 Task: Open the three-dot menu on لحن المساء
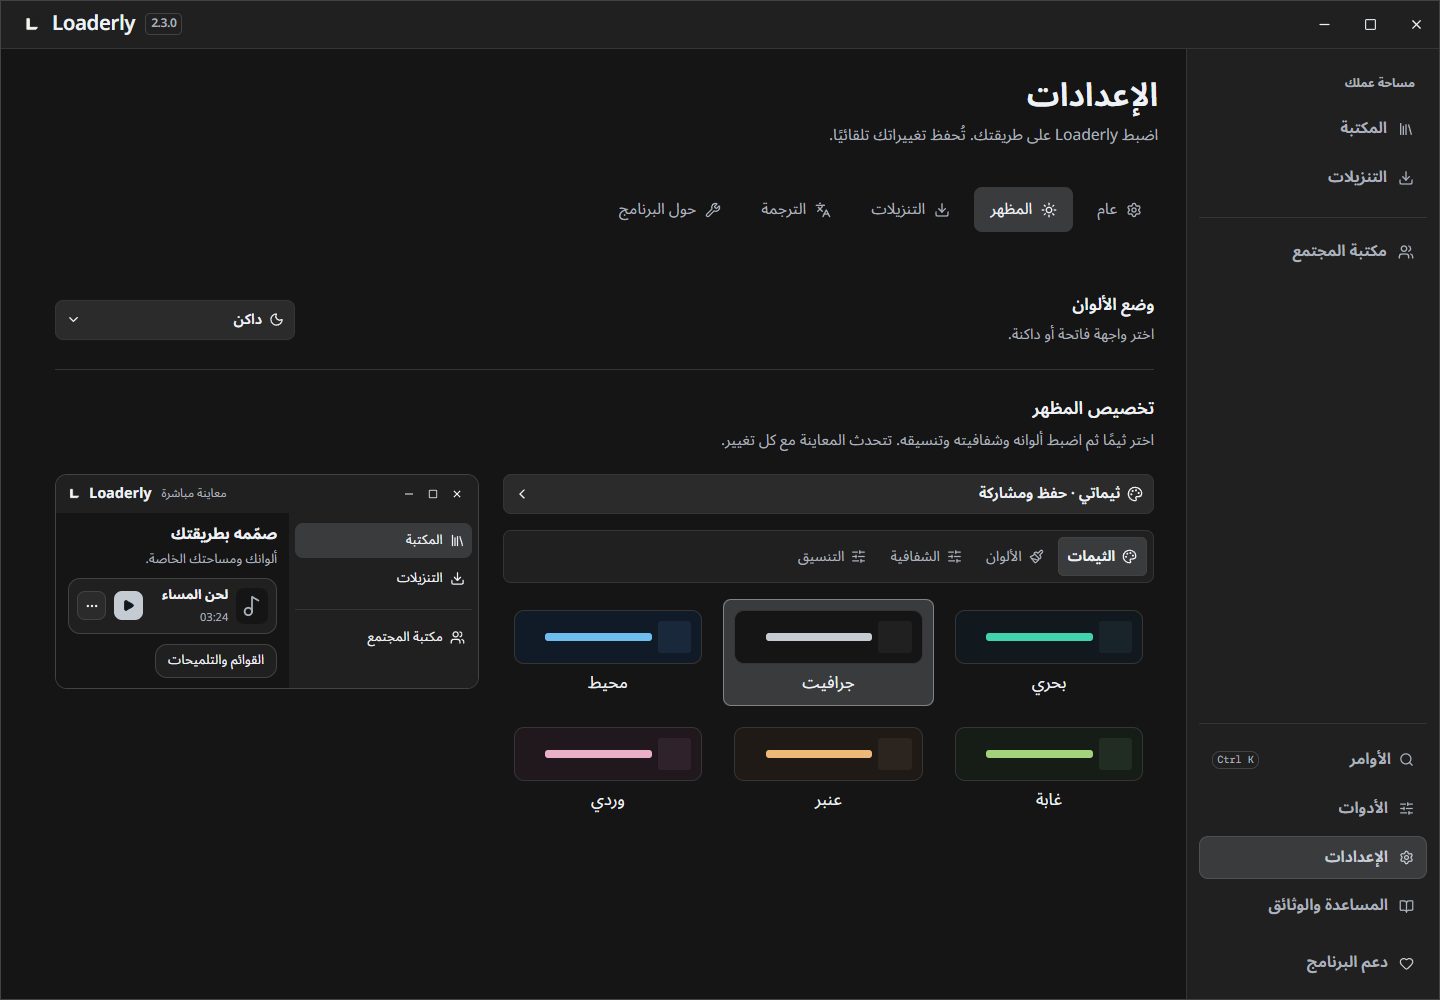coord(92,606)
